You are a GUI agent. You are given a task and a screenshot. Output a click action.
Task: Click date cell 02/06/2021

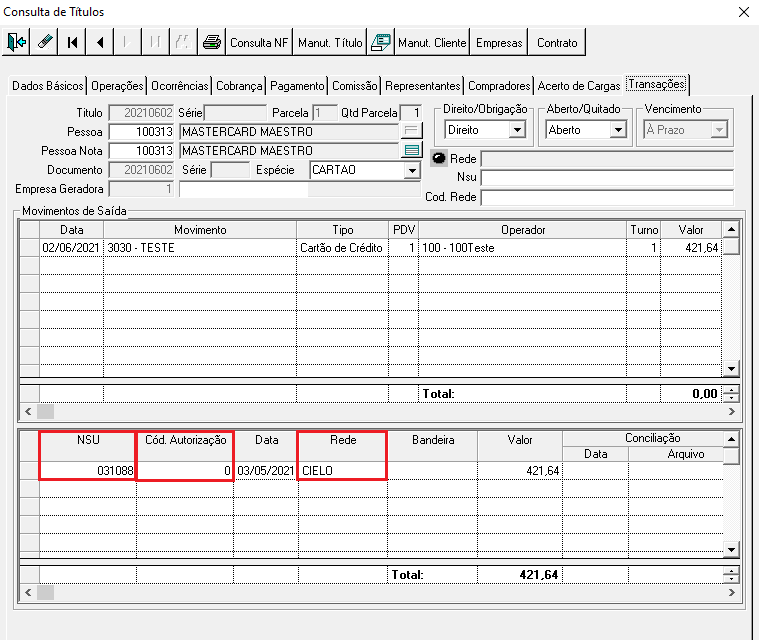click(72, 248)
